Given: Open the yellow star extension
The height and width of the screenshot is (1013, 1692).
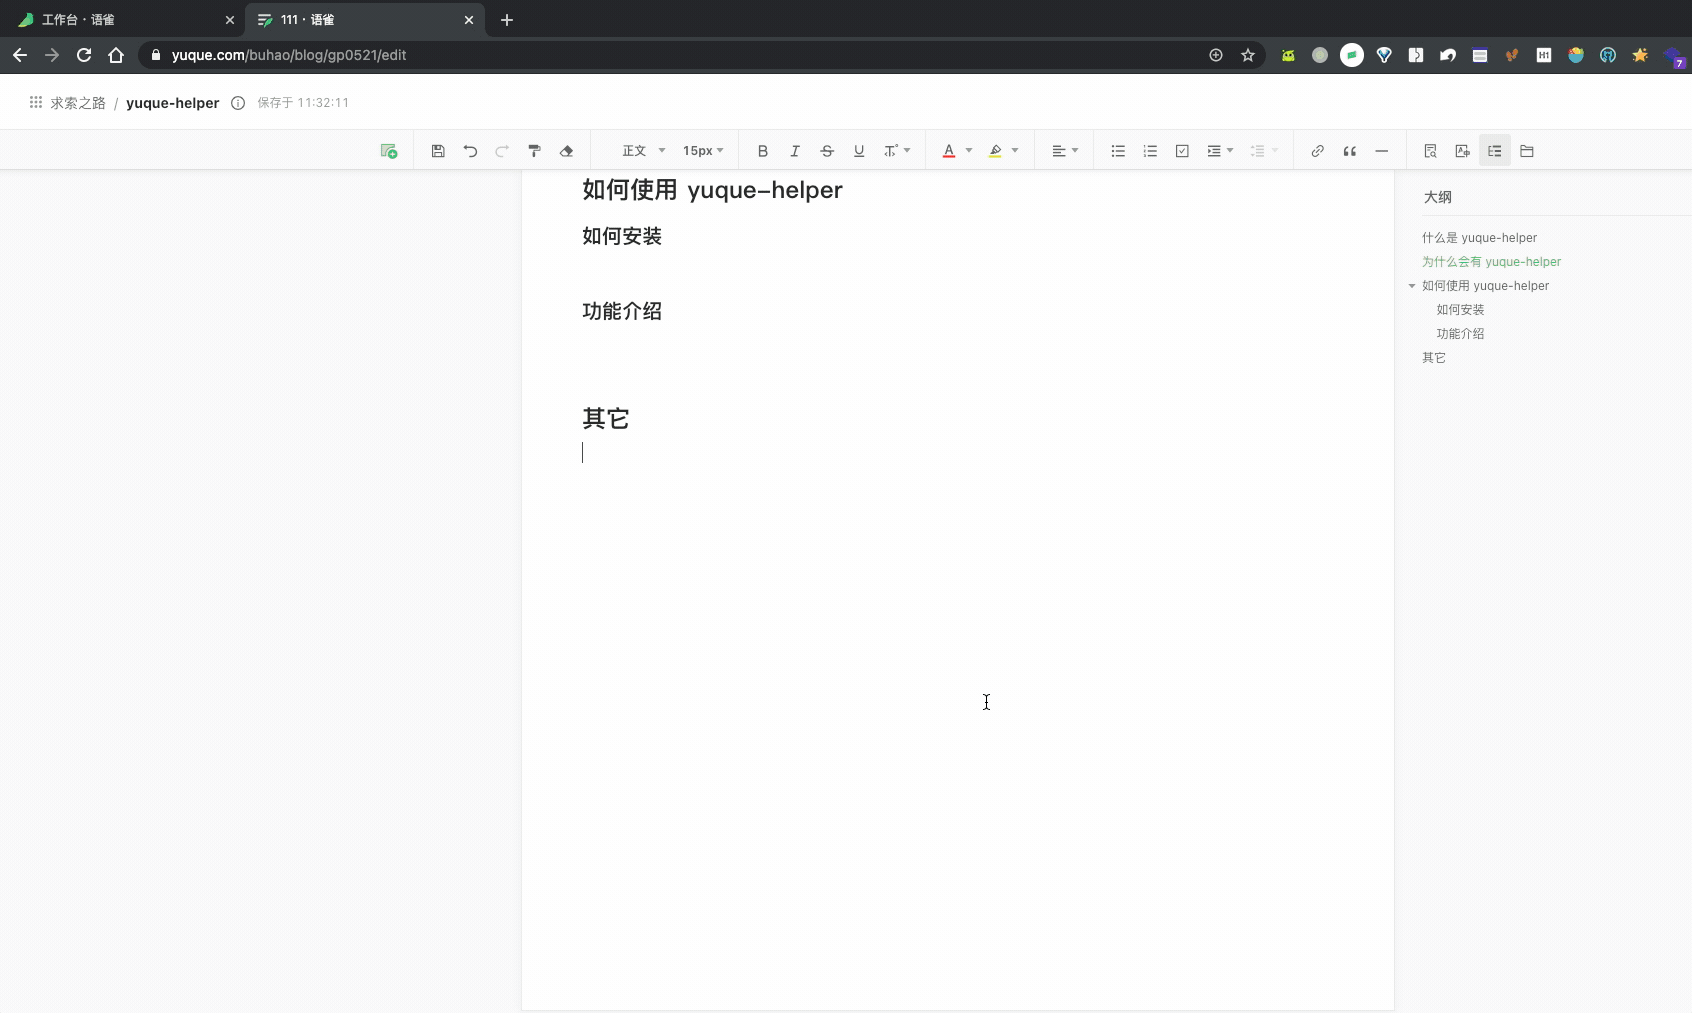Looking at the screenshot, I should [1640, 55].
